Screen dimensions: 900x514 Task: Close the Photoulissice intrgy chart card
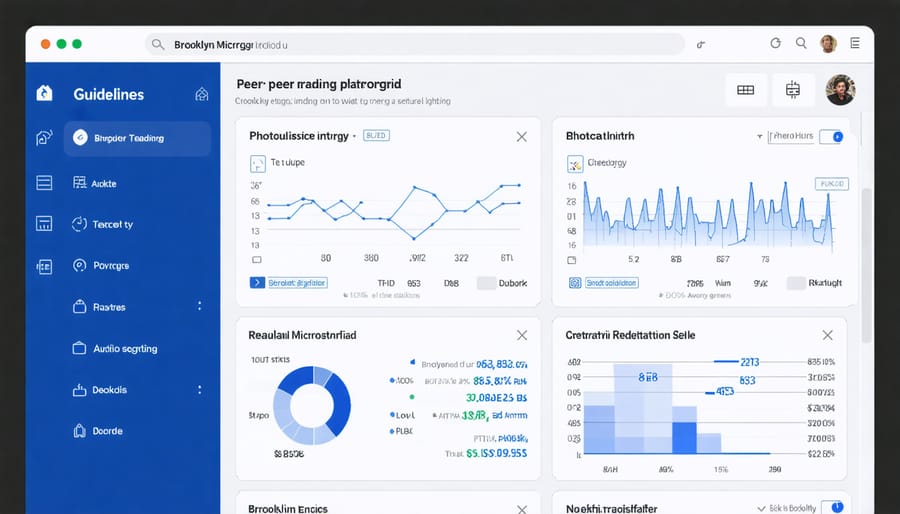(521, 136)
